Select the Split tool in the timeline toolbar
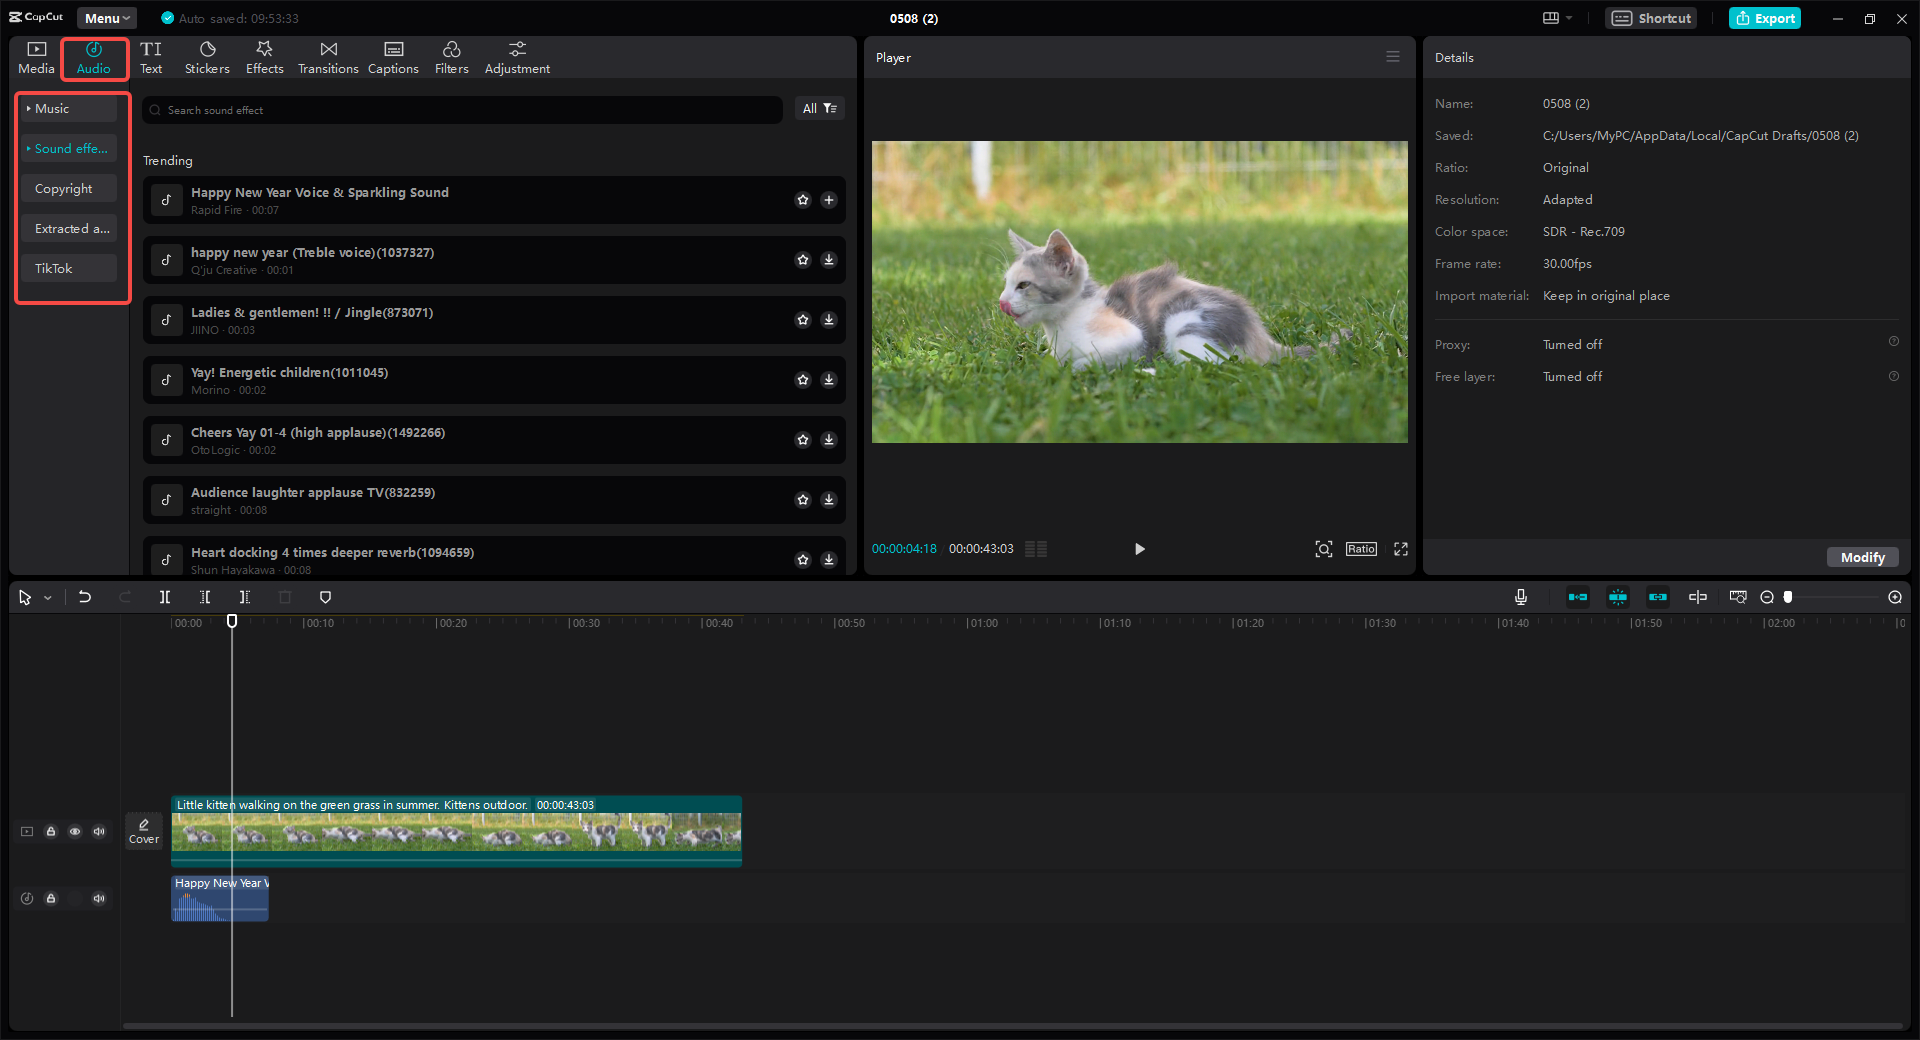This screenshot has width=1920, height=1040. pos(165,597)
